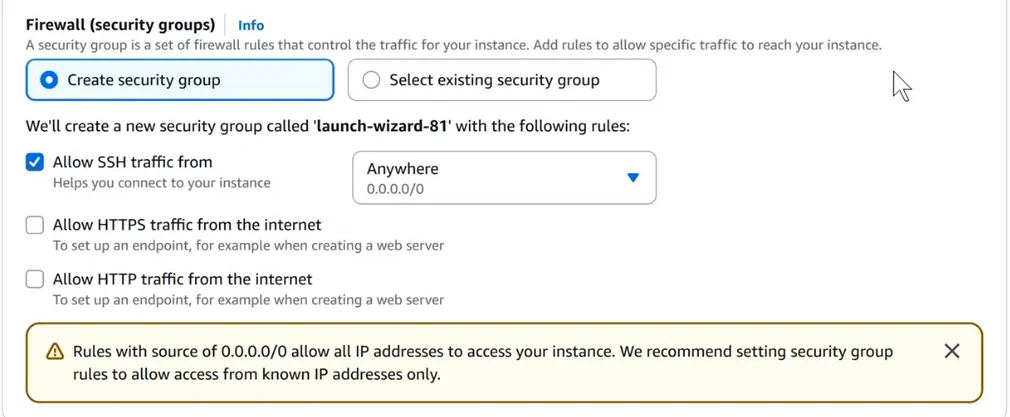This screenshot has width=1010, height=417.
Task: Enable Allow HTTP traffic from the internet
Action: point(35,280)
